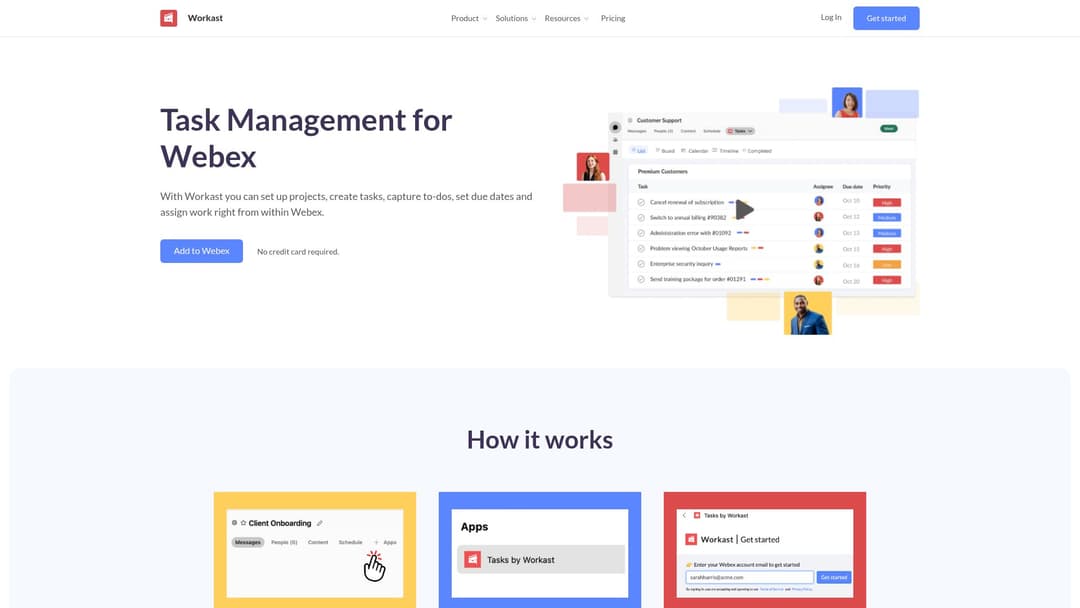Expand the Product dropdown menu

pyautogui.click(x=469, y=19)
